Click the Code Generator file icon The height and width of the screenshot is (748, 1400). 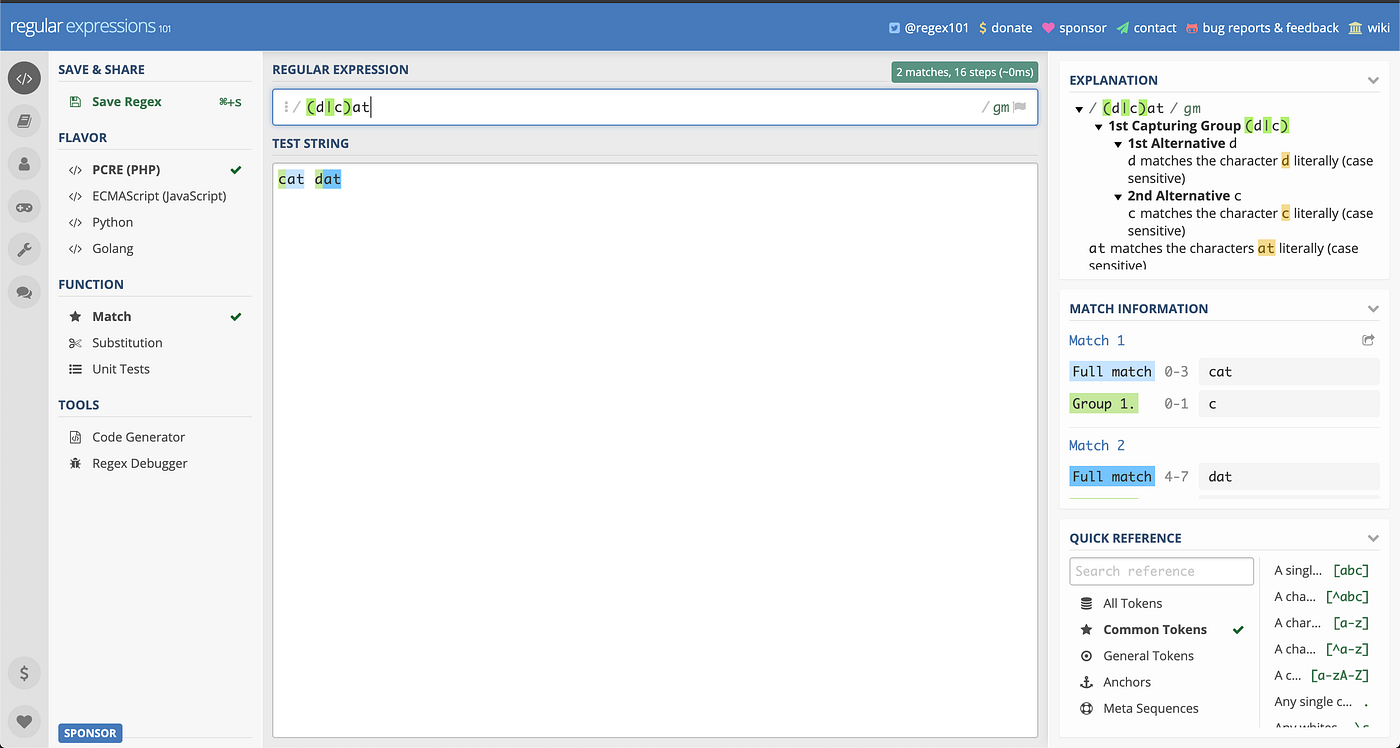pyautogui.click(x=75, y=437)
